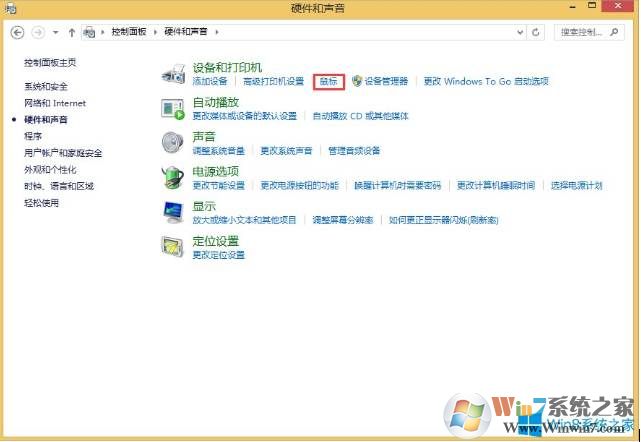641x442 pixels.
Task: Select 硬件和声音 in the sidebar
Action: pyautogui.click(x=46, y=119)
